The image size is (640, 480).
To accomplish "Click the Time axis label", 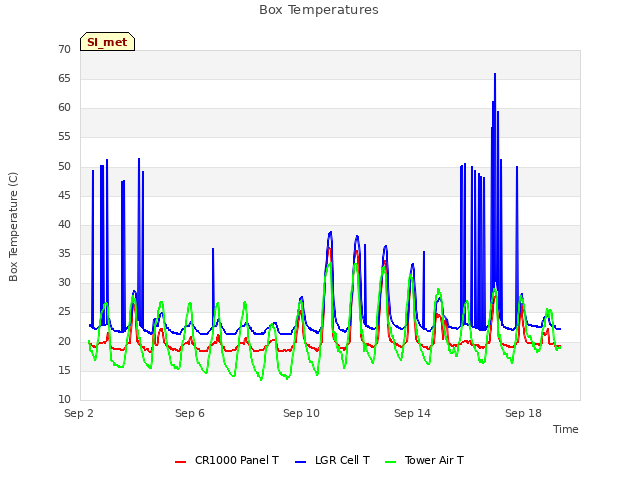I will [x=566, y=429].
